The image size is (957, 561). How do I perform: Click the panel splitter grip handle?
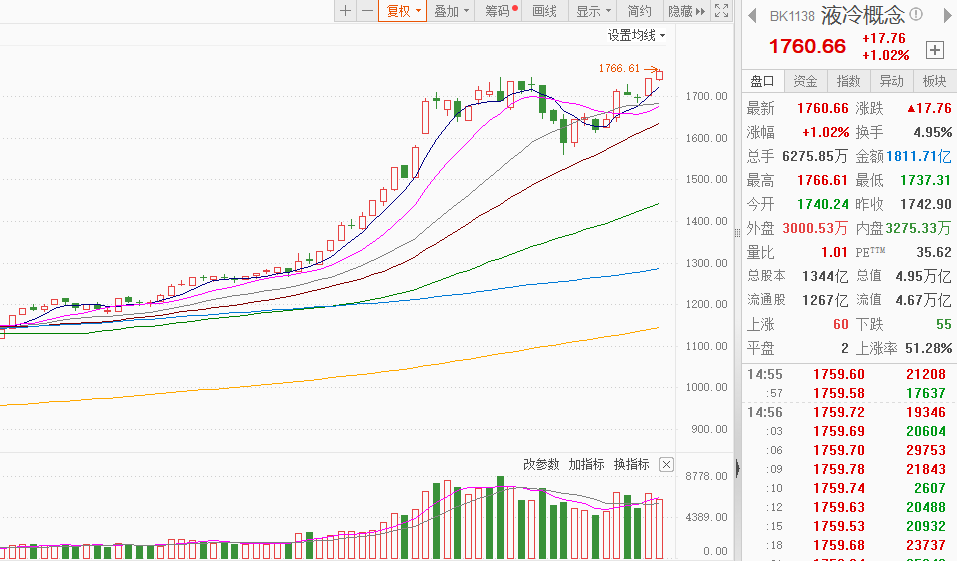coord(737,233)
